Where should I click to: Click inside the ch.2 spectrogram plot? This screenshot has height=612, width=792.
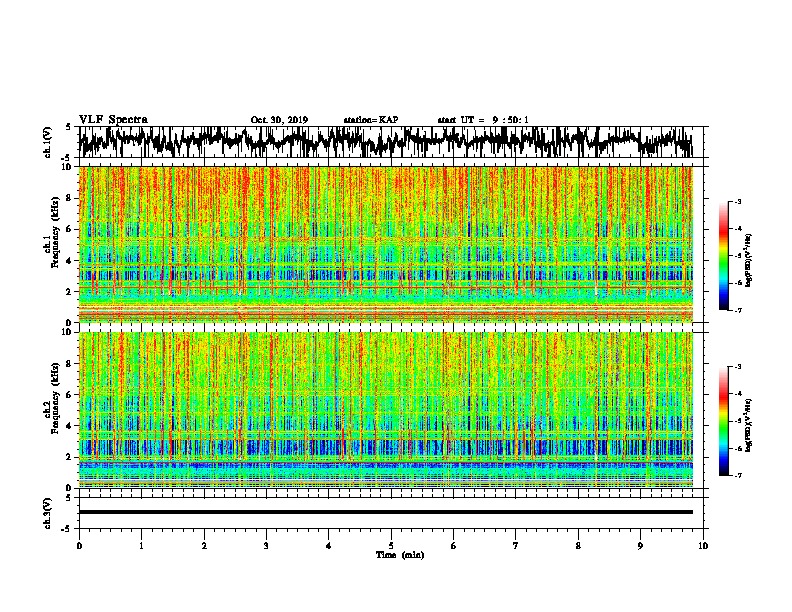pyautogui.click(x=386, y=410)
